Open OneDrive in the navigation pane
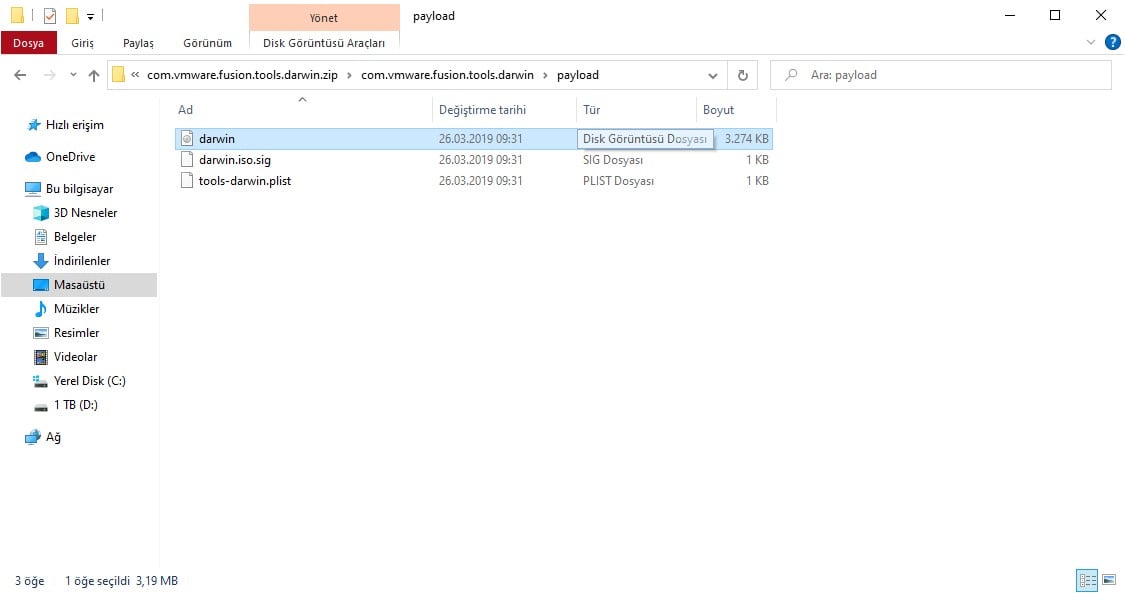Image resolution: width=1125 pixels, height=593 pixels. [70, 156]
